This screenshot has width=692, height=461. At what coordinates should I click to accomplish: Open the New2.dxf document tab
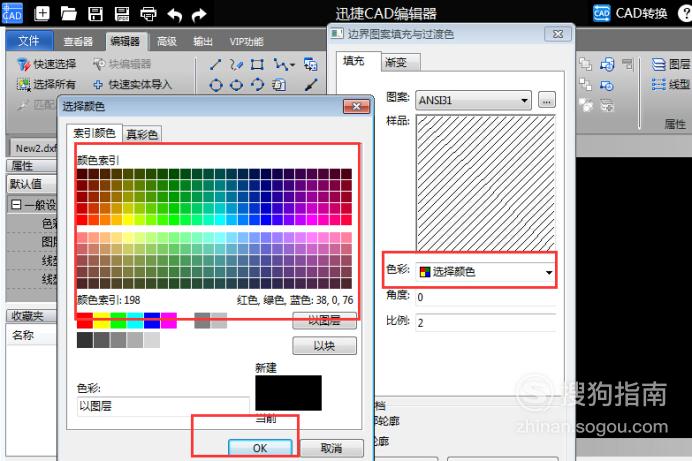(x=34, y=148)
